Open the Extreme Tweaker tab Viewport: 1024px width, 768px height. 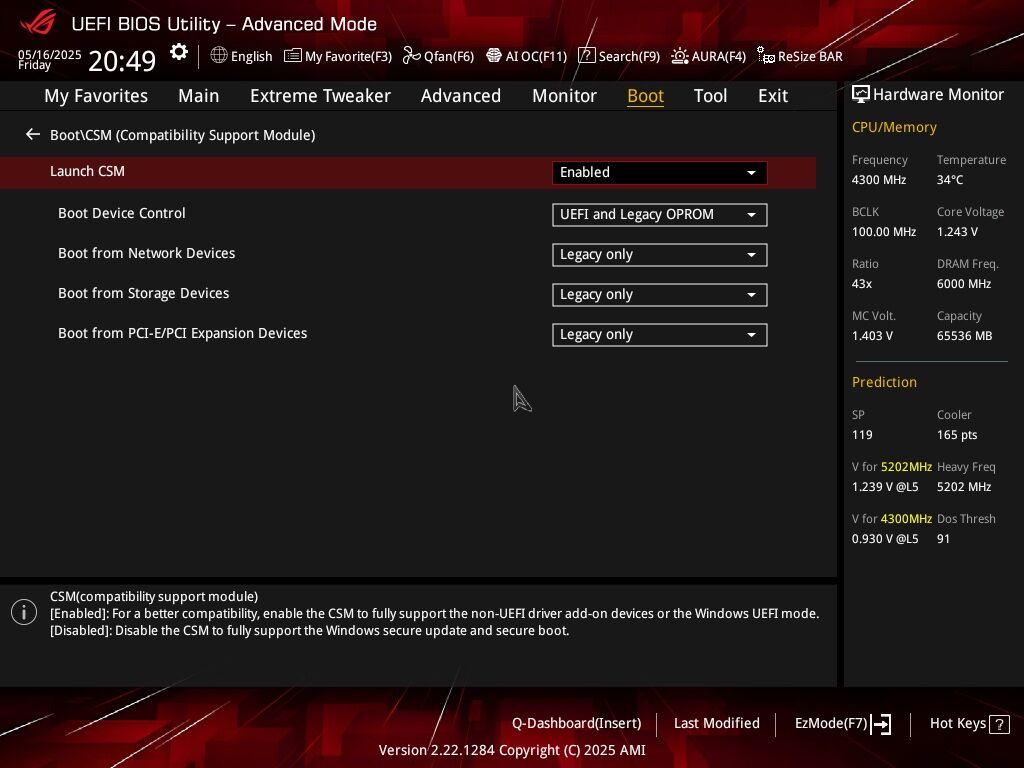[320, 96]
